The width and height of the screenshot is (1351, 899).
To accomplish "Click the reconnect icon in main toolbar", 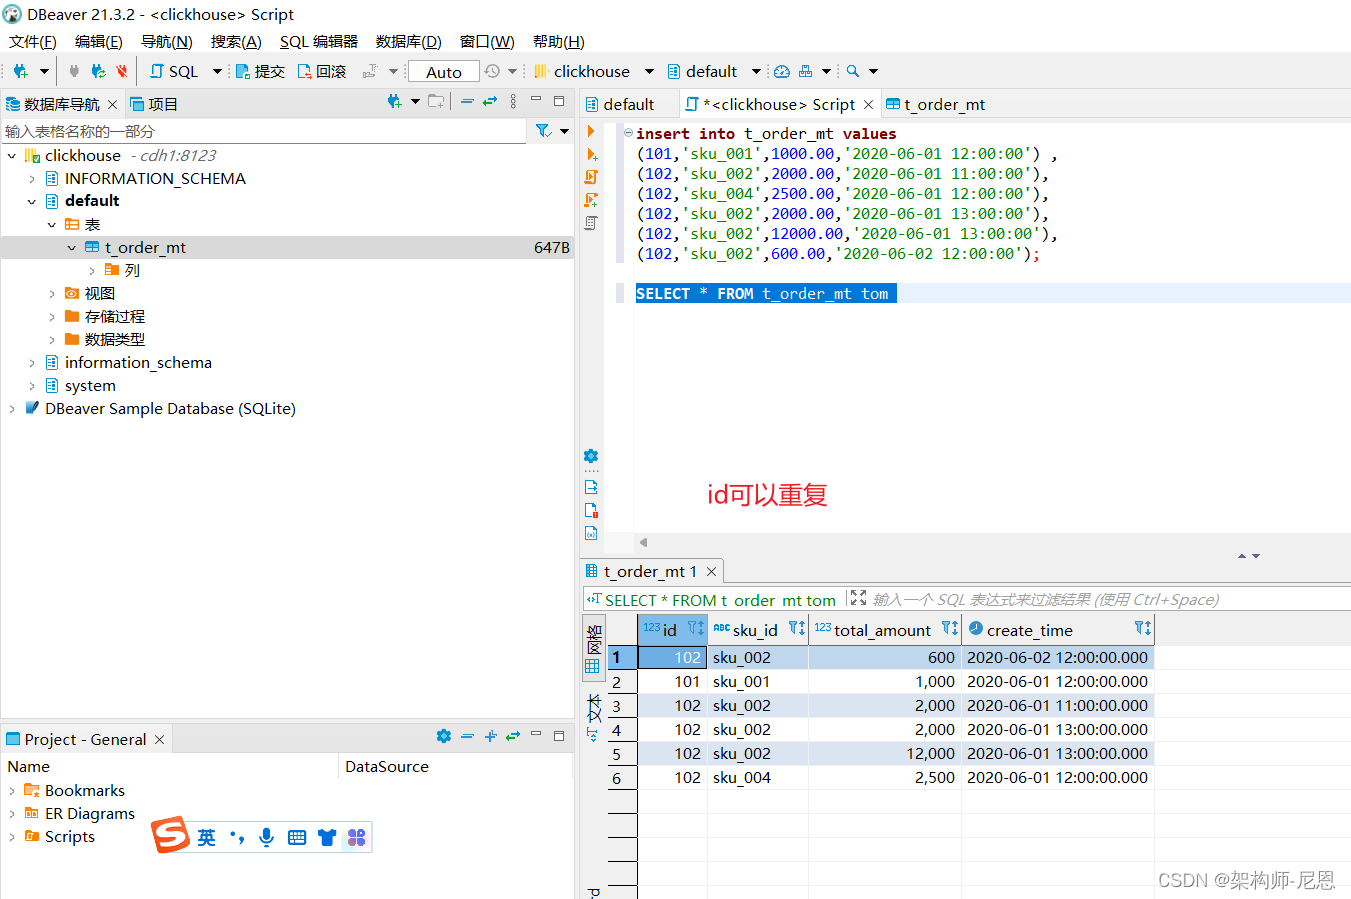I will pyautogui.click(x=98, y=71).
